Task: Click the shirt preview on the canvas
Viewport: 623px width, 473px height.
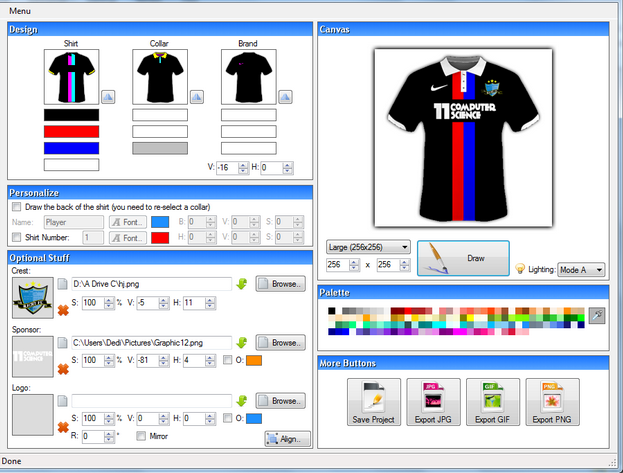Action: (x=463, y=138)
